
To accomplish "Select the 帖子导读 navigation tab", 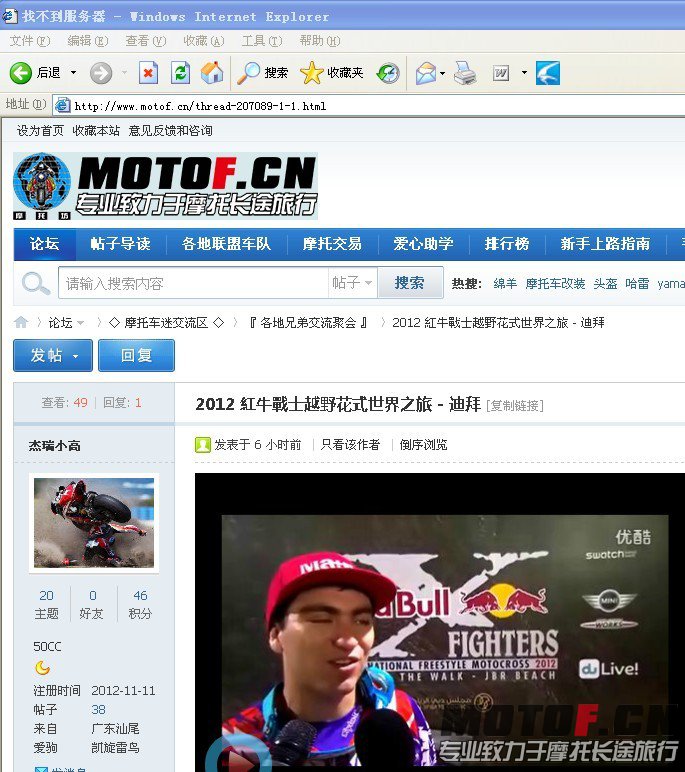I will (121, 244).
